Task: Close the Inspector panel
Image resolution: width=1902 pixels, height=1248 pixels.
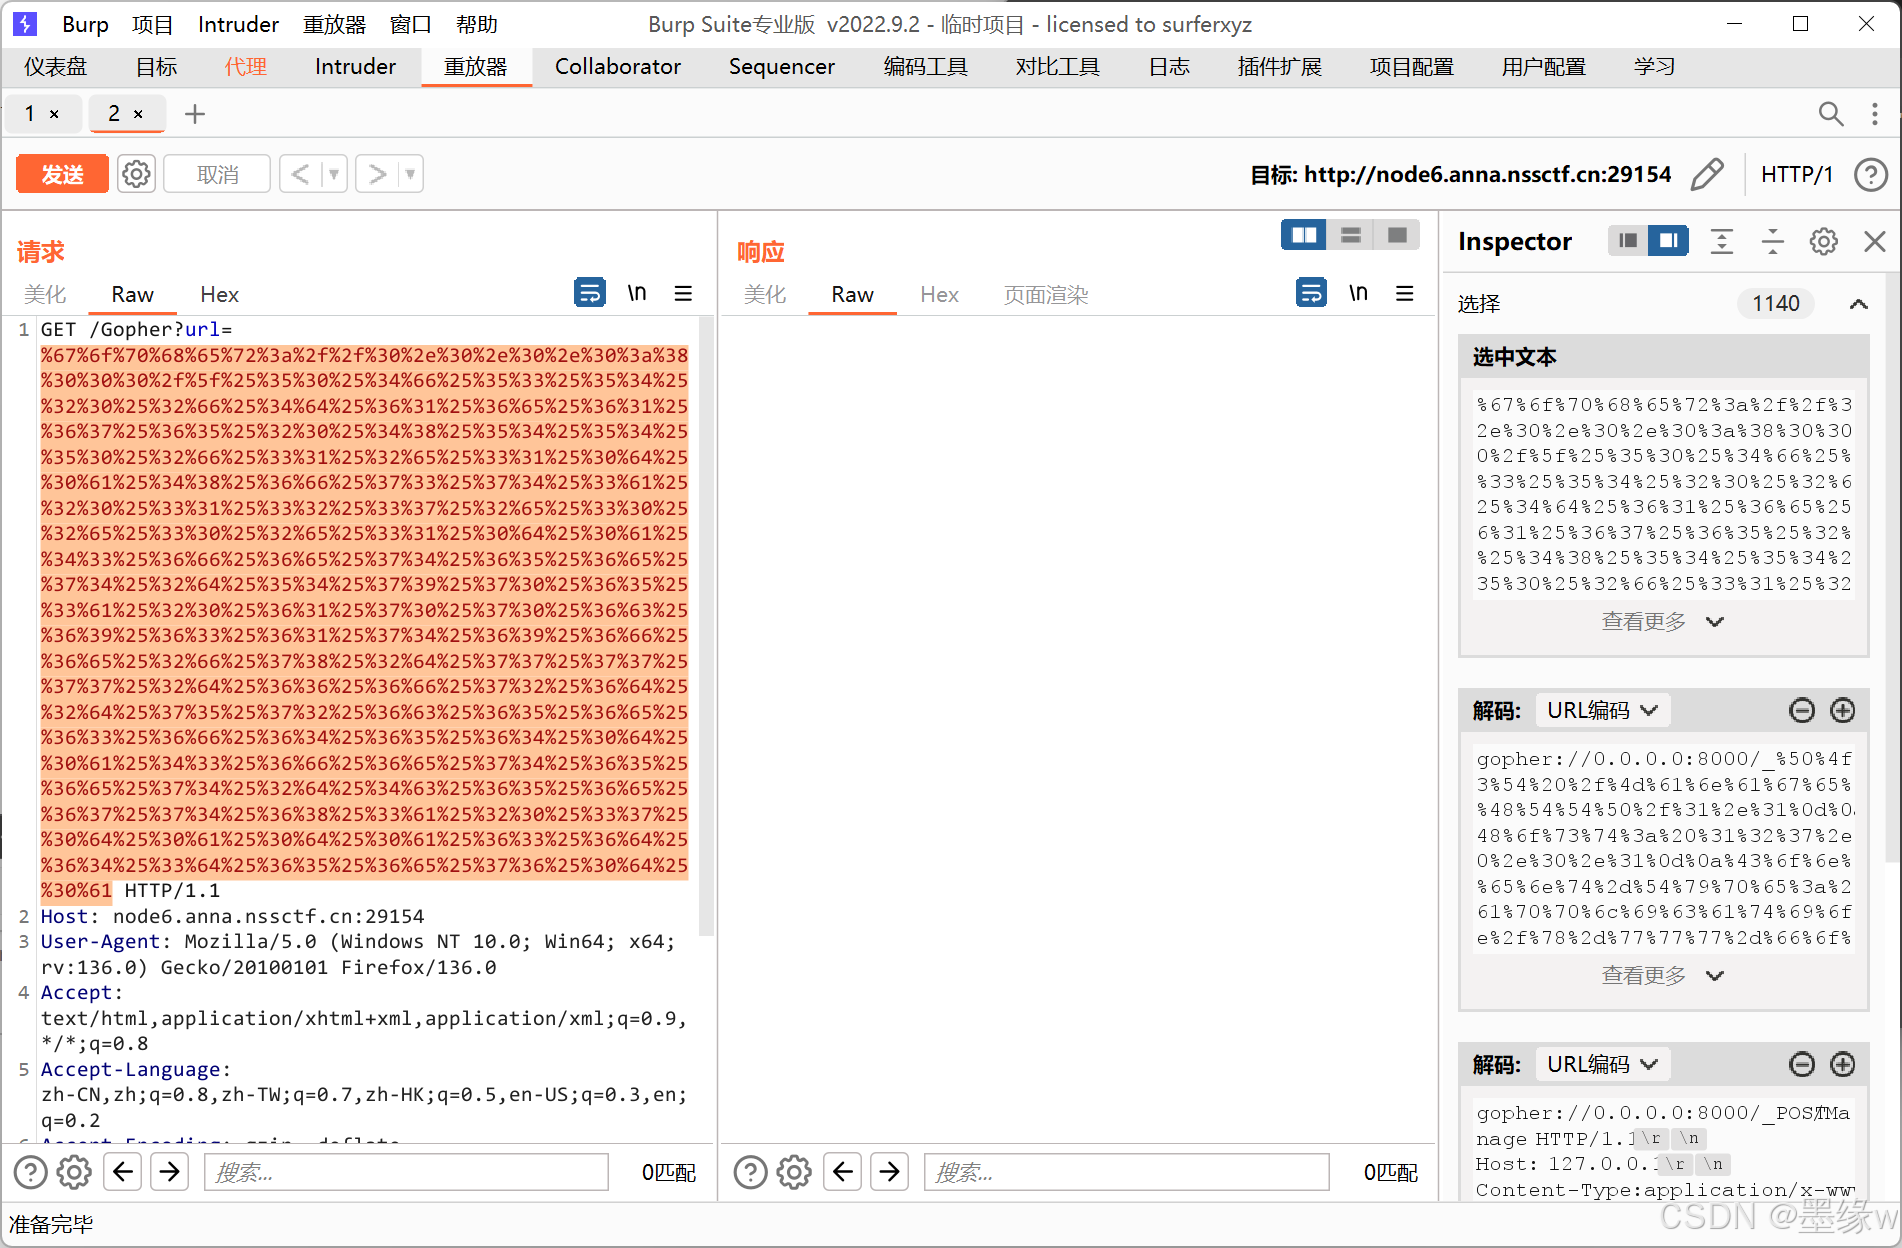Action: tap(1875, 241)
